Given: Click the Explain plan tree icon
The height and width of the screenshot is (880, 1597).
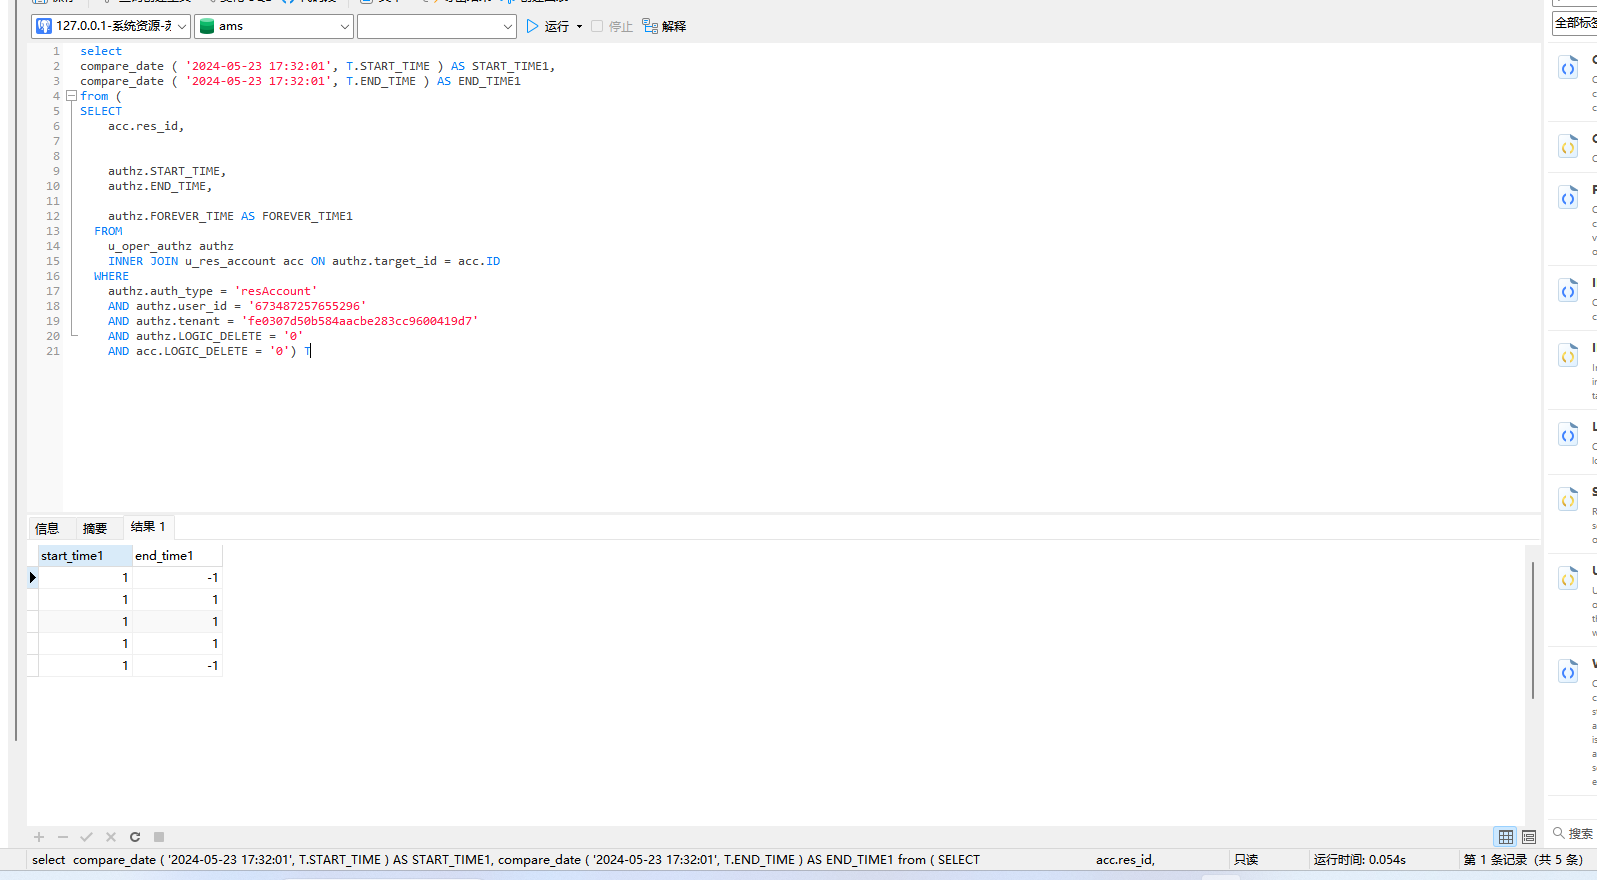Looking at the screenshot, I should pyautogui.click(x=650, y=26).
